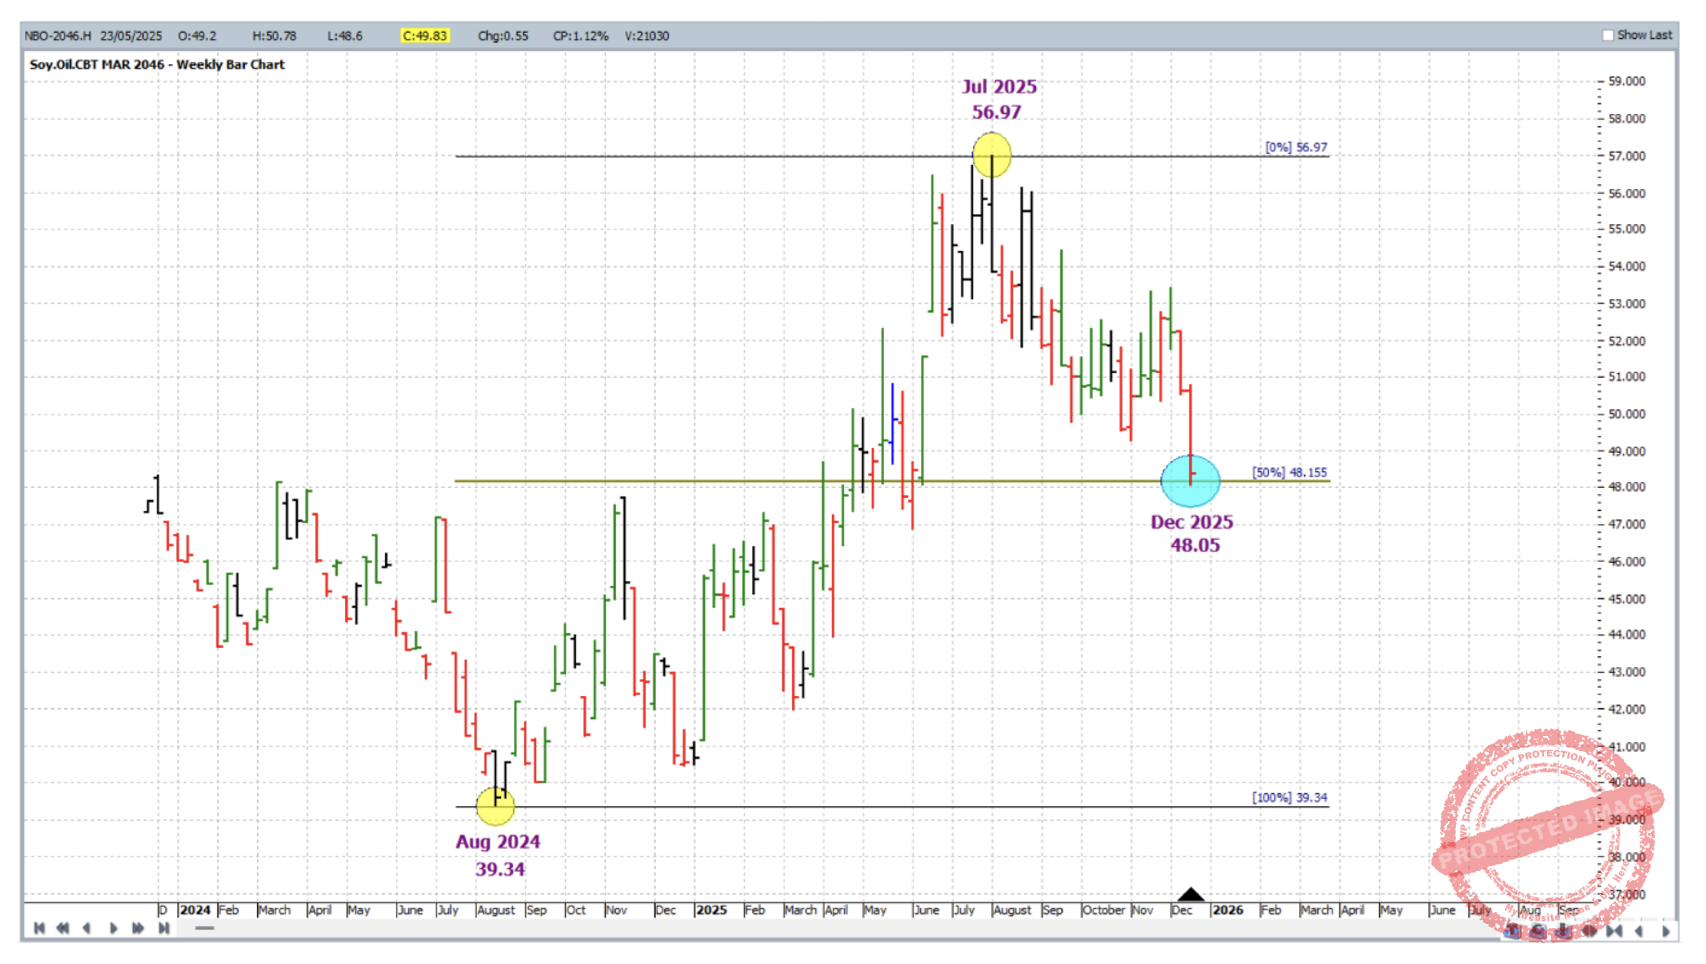The height and width of the screenshot is (964, 1706).
Task: Jump to the last bar of the chart
Action: 163,929
